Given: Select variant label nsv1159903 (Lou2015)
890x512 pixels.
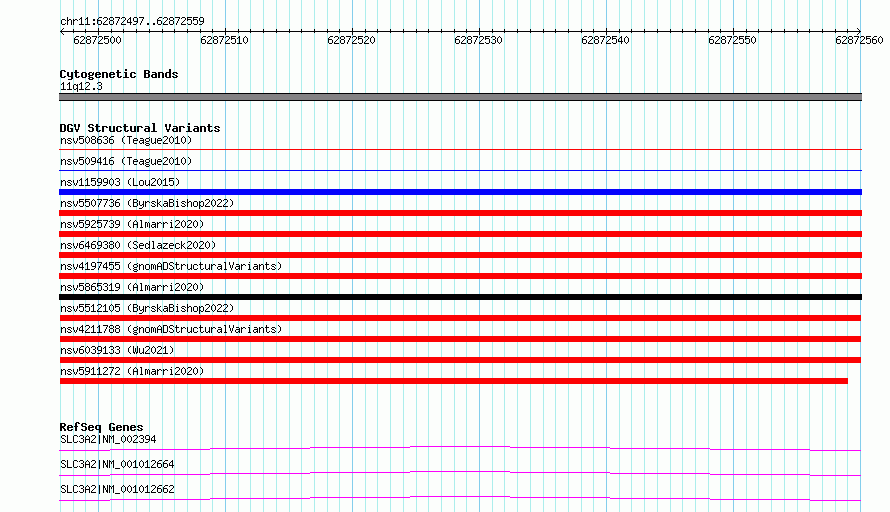Looking at the screenshot, I should [120, 182].
